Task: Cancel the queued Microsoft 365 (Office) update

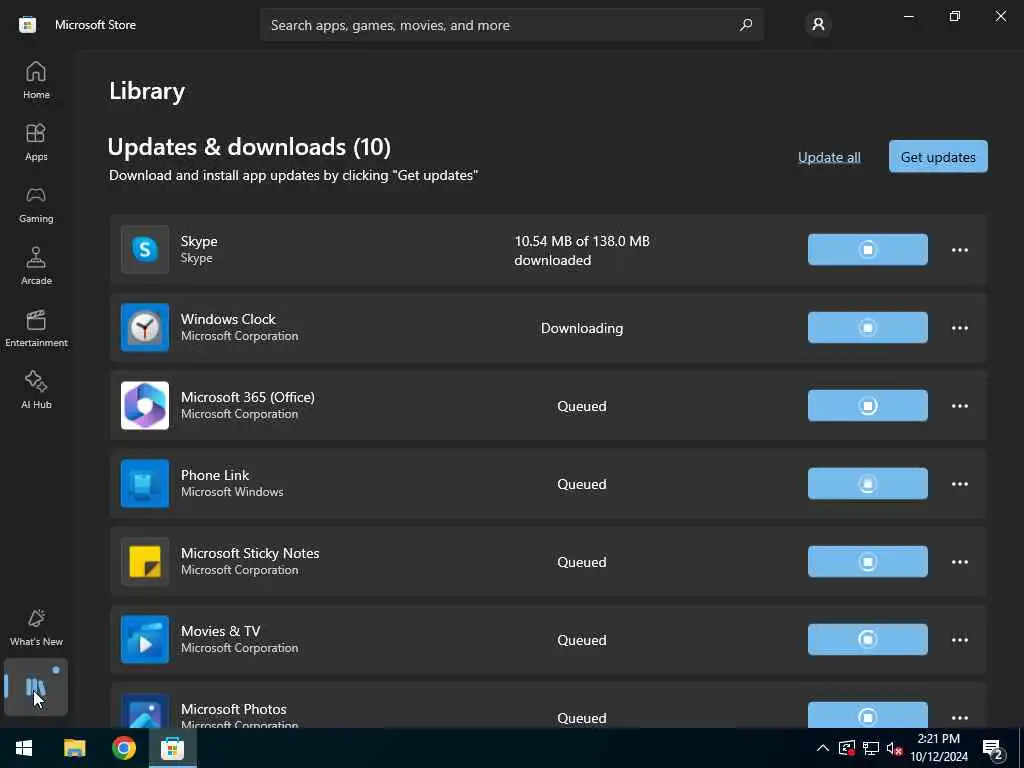Action: pyautogui.click(x=867, y=406)
